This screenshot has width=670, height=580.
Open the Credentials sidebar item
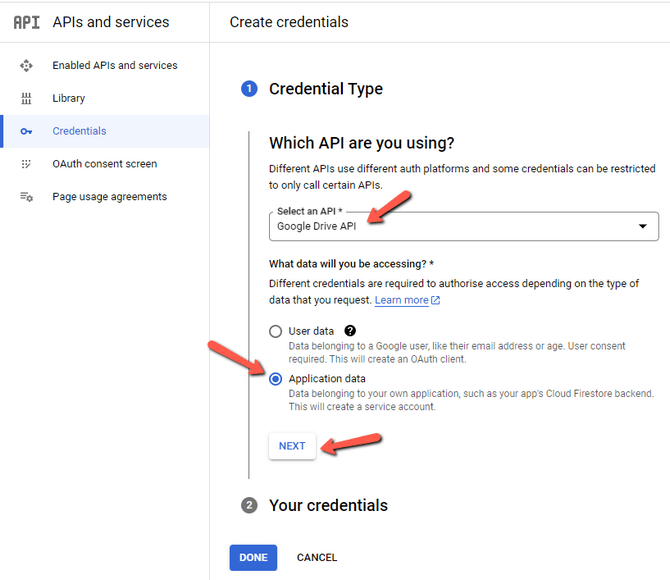pos(105,131)
